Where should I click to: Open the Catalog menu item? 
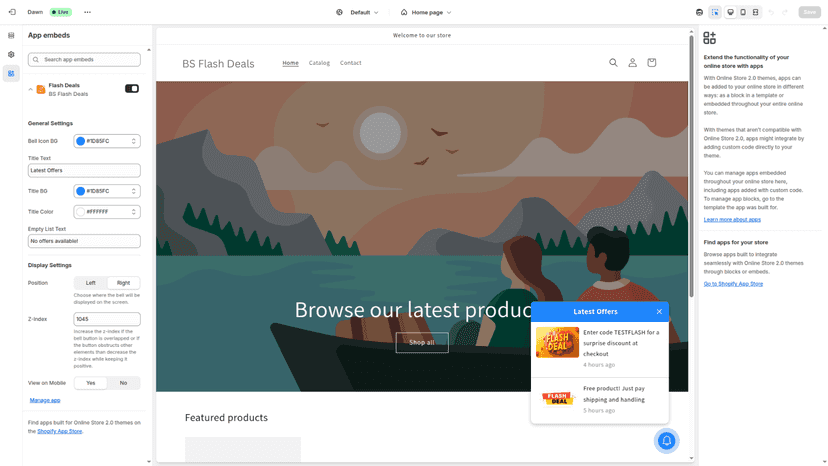319,63
